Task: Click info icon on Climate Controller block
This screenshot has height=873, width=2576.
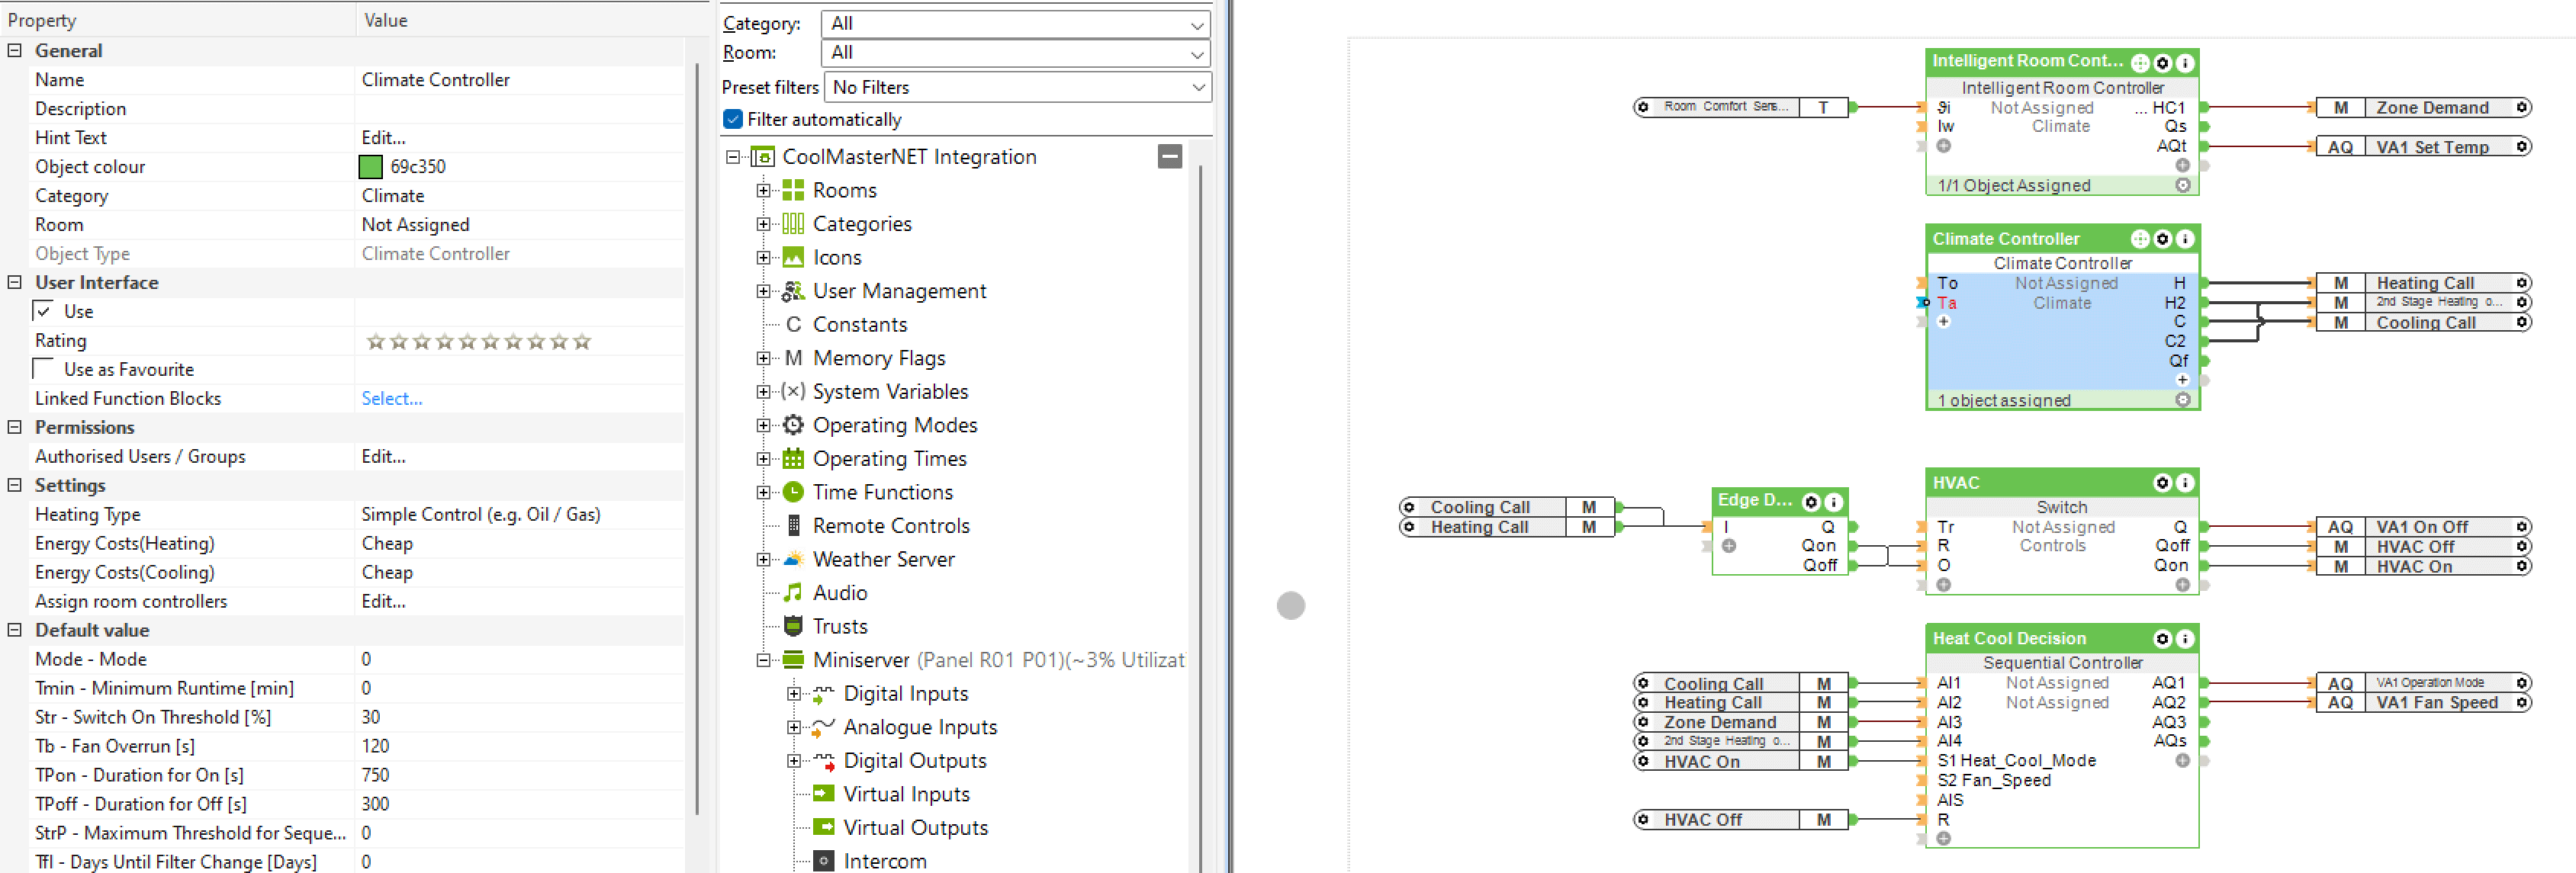Action: tap(2185, 239)
